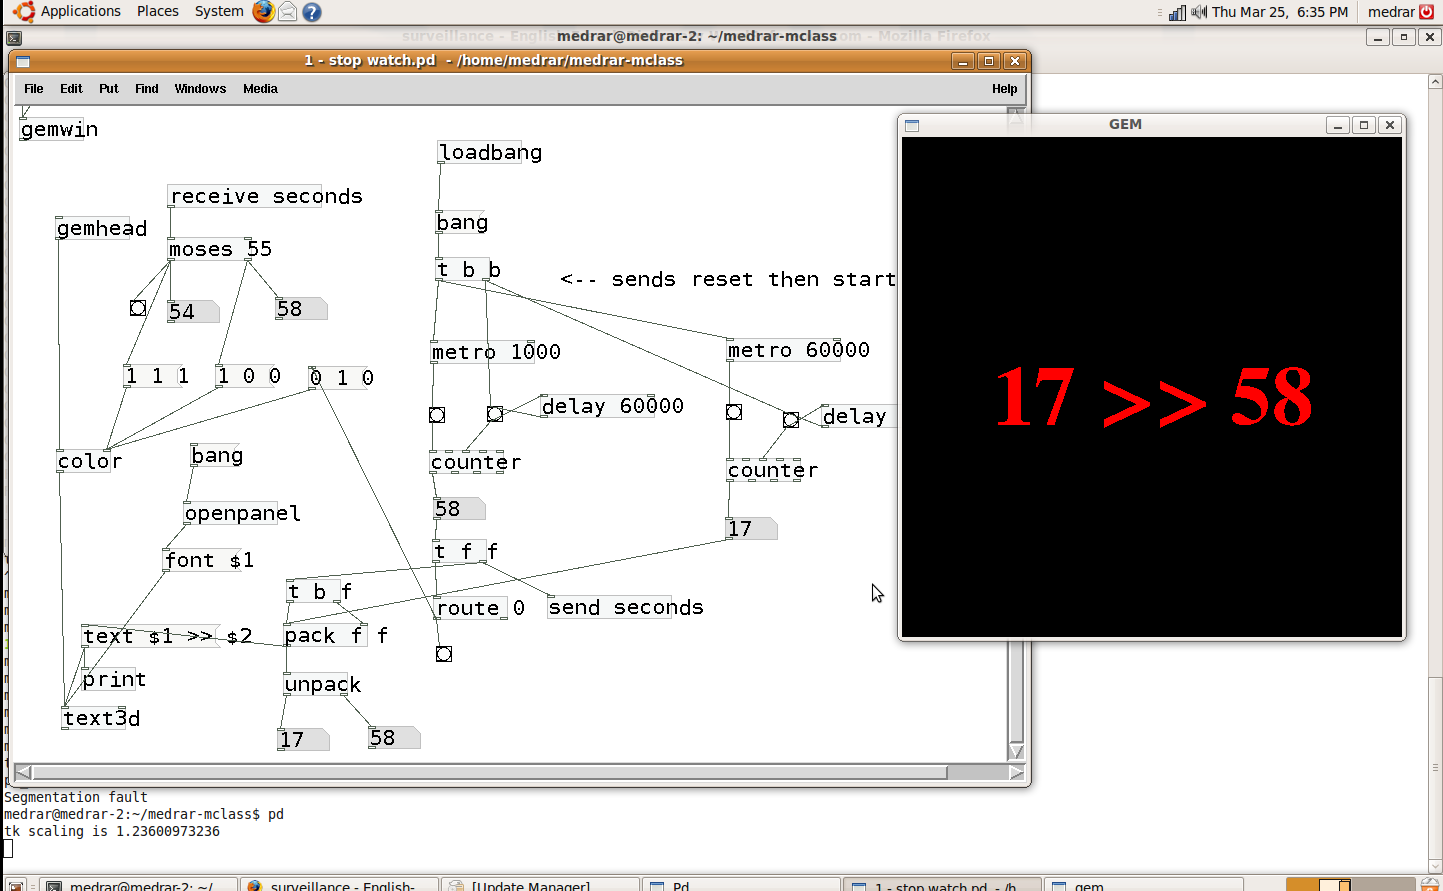
Task: Open the Find menu
Action: [x=146, y=89]
